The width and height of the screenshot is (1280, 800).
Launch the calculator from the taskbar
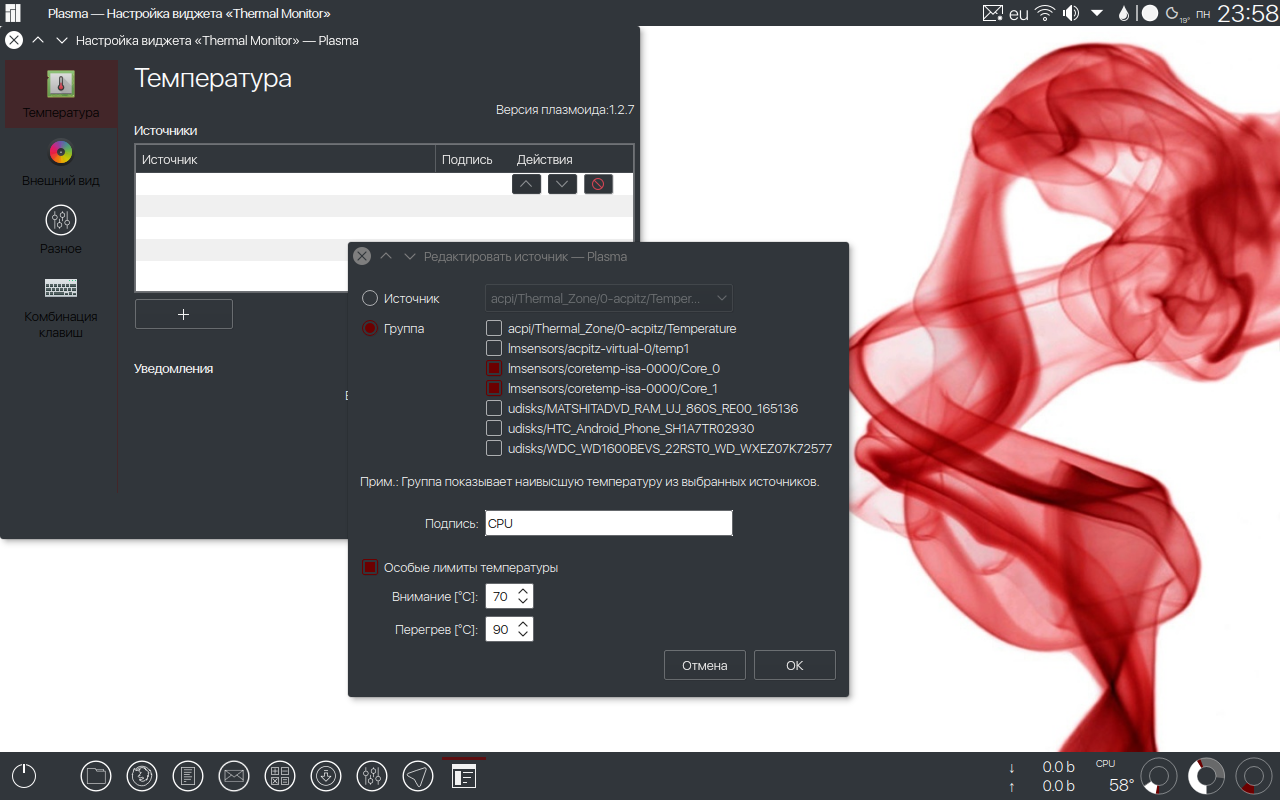pyautogui.click(x=280, y=776)
